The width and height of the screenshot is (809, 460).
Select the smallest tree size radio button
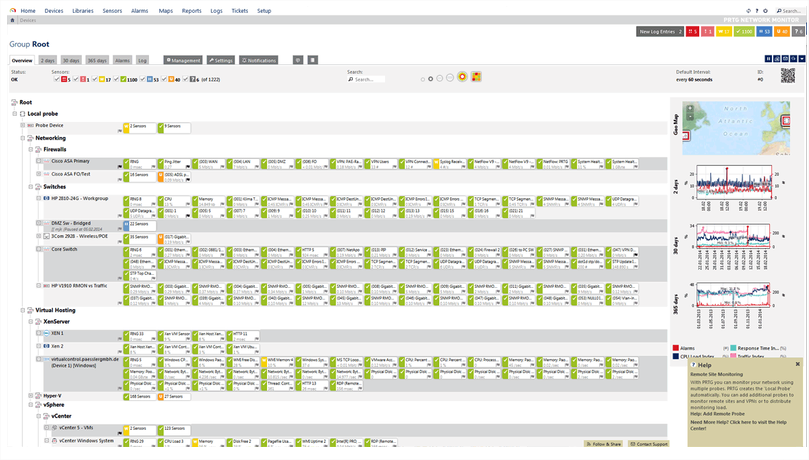coord(423,79)
